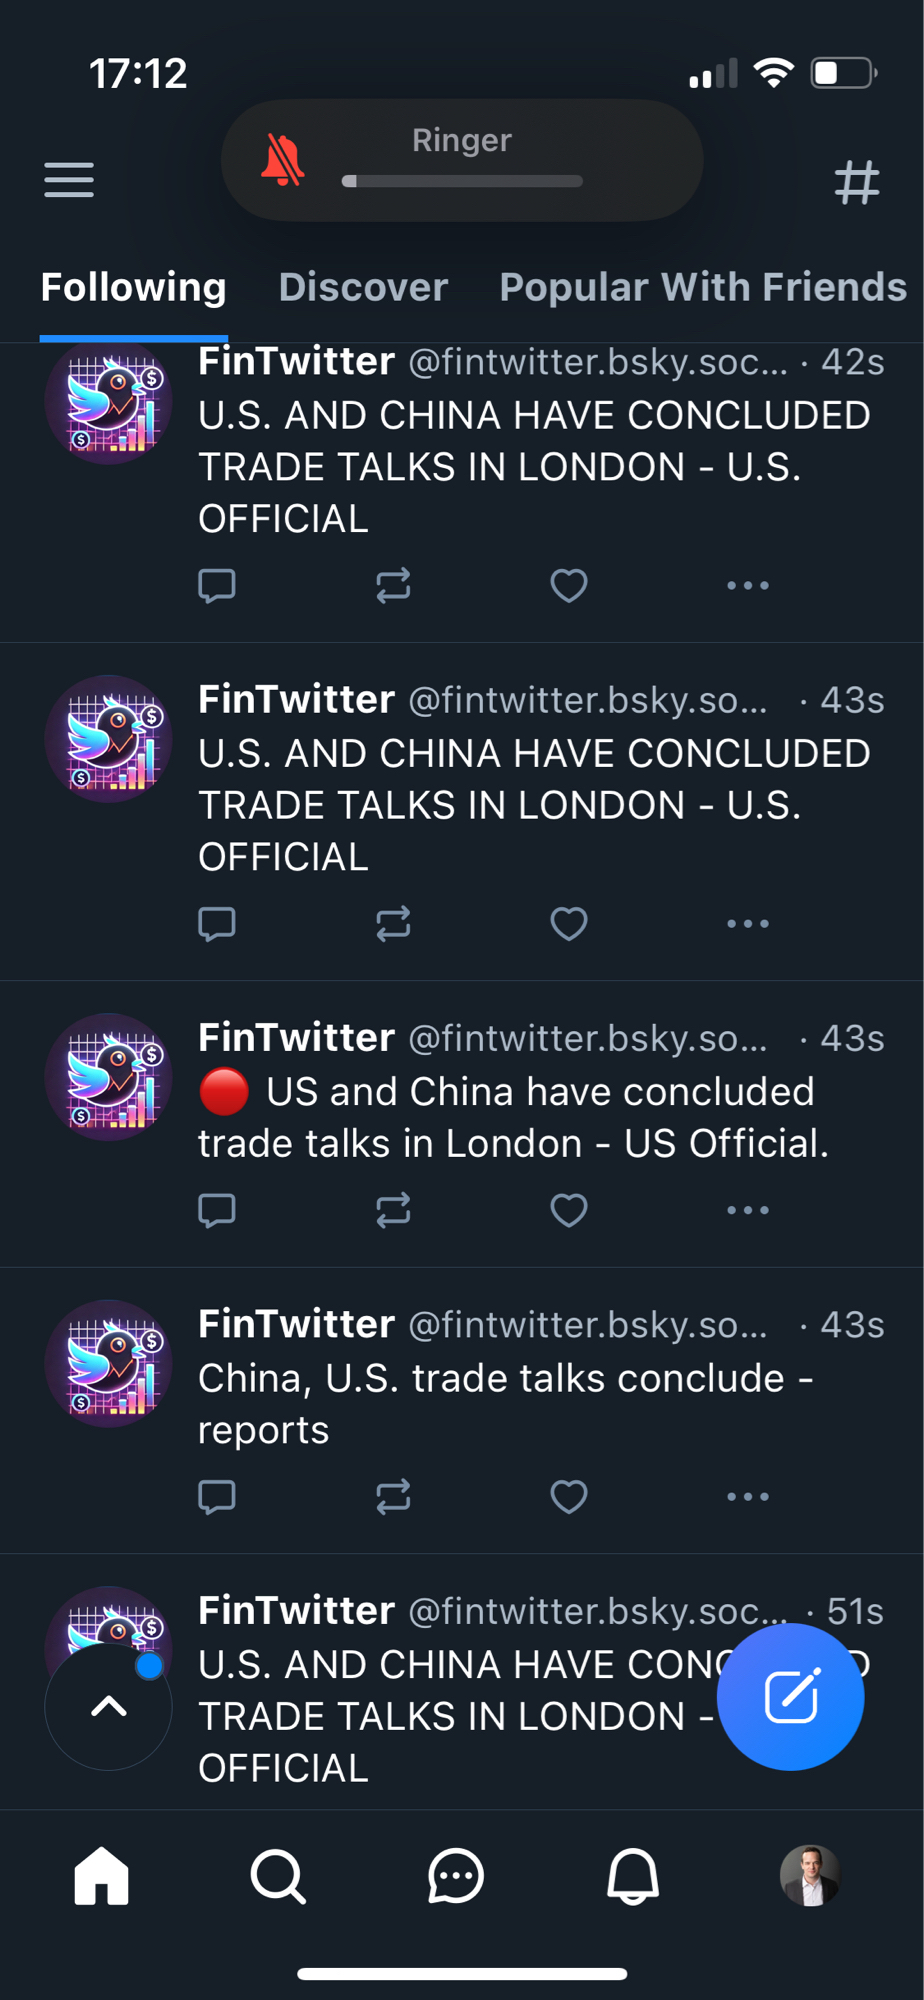Open the search tab icon
The height and width of the screenshot is (2000, 924).
click(278, 1876)
